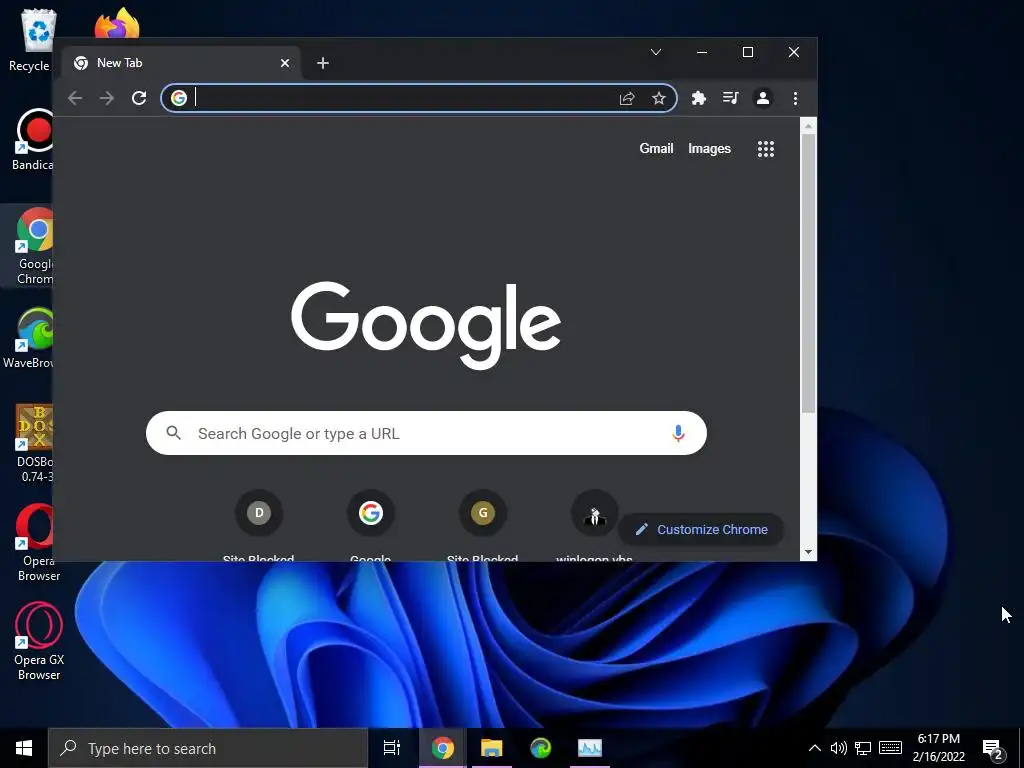This screenshot has height=768, width=1024.
Task: Open the Google shortcut tile
Action: coord(370,525)
